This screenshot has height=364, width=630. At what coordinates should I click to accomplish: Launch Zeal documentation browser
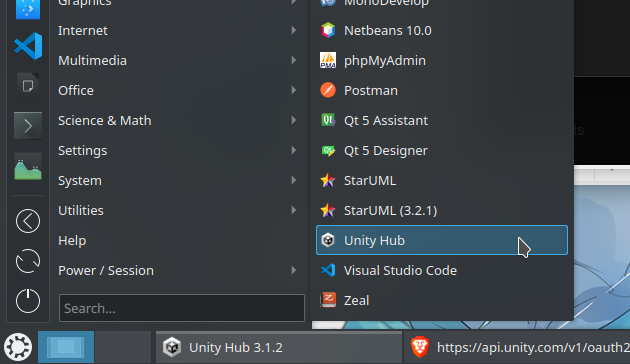[x=442, y=300]
